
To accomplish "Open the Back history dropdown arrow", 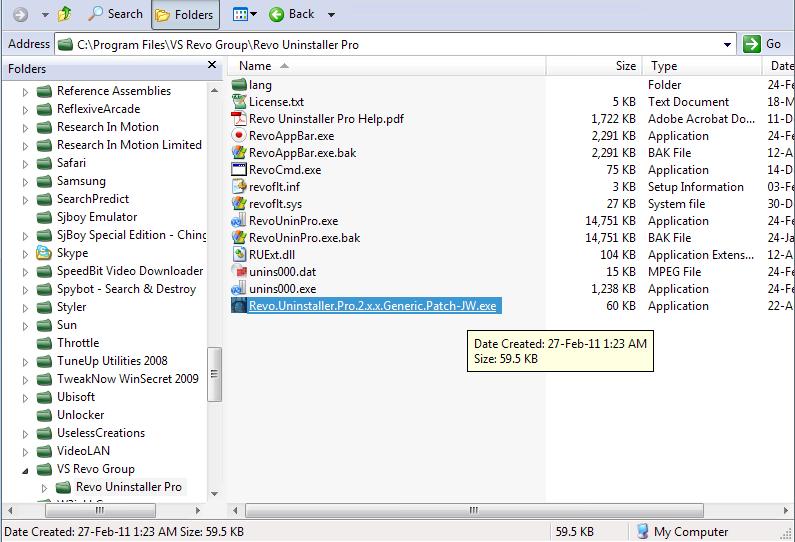I will (x=331, y=15).
